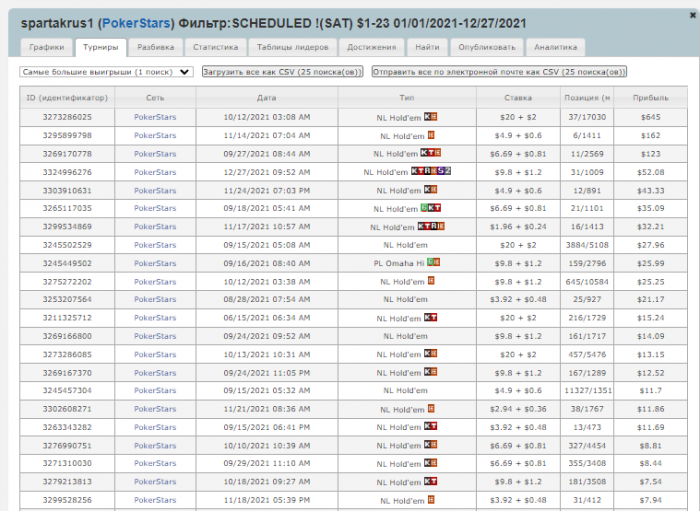
Task: Select the $7.94 profit cell
Action: pos(650,500)
